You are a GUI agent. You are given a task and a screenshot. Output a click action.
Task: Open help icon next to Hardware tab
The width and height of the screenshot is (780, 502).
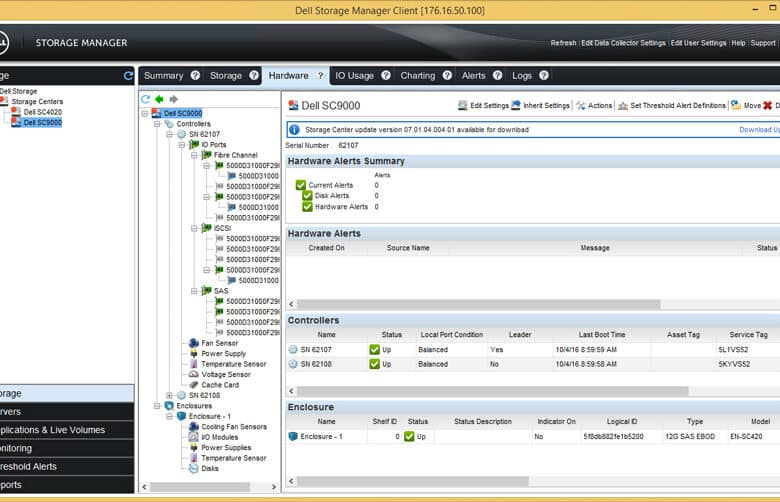(320, 76)
